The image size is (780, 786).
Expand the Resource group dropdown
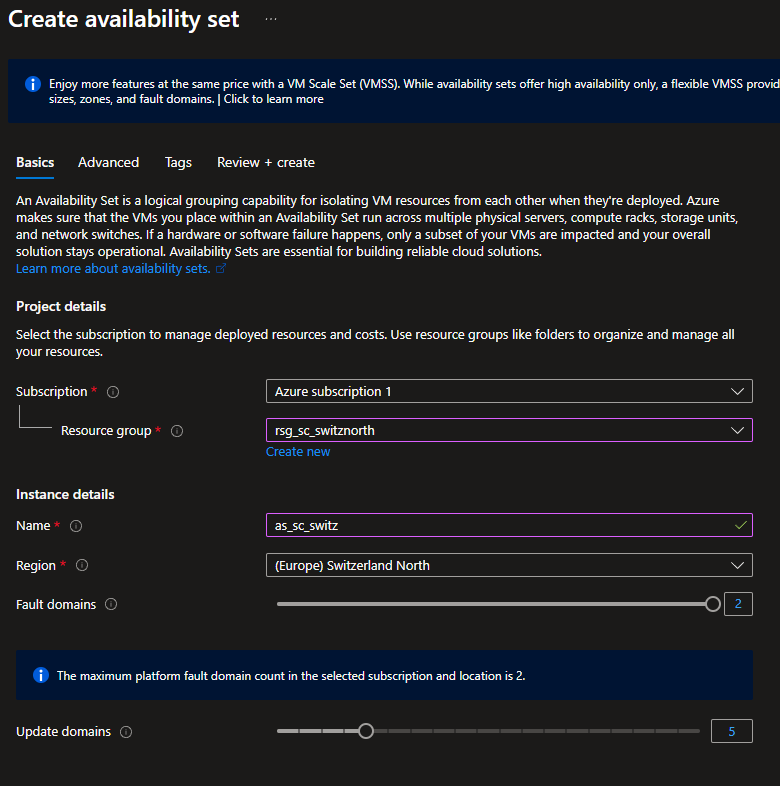[508, 431]
